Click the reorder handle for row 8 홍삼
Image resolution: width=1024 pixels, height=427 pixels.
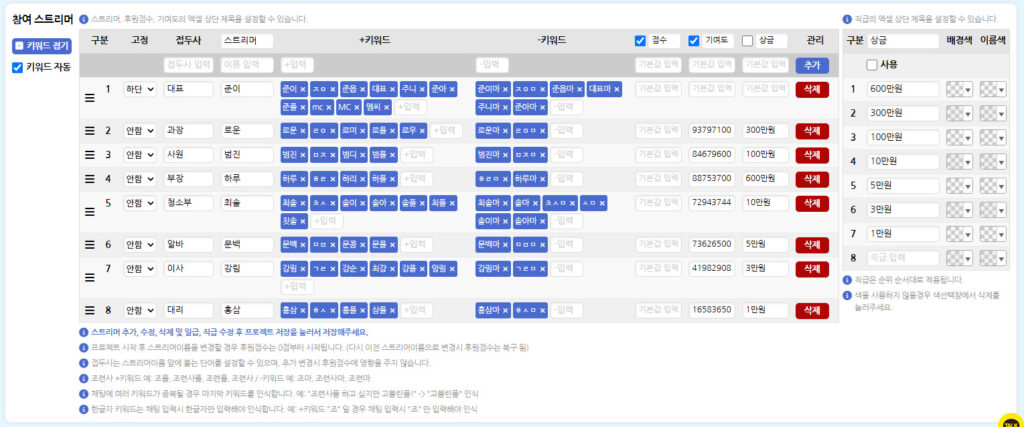[x=90, y=311]
